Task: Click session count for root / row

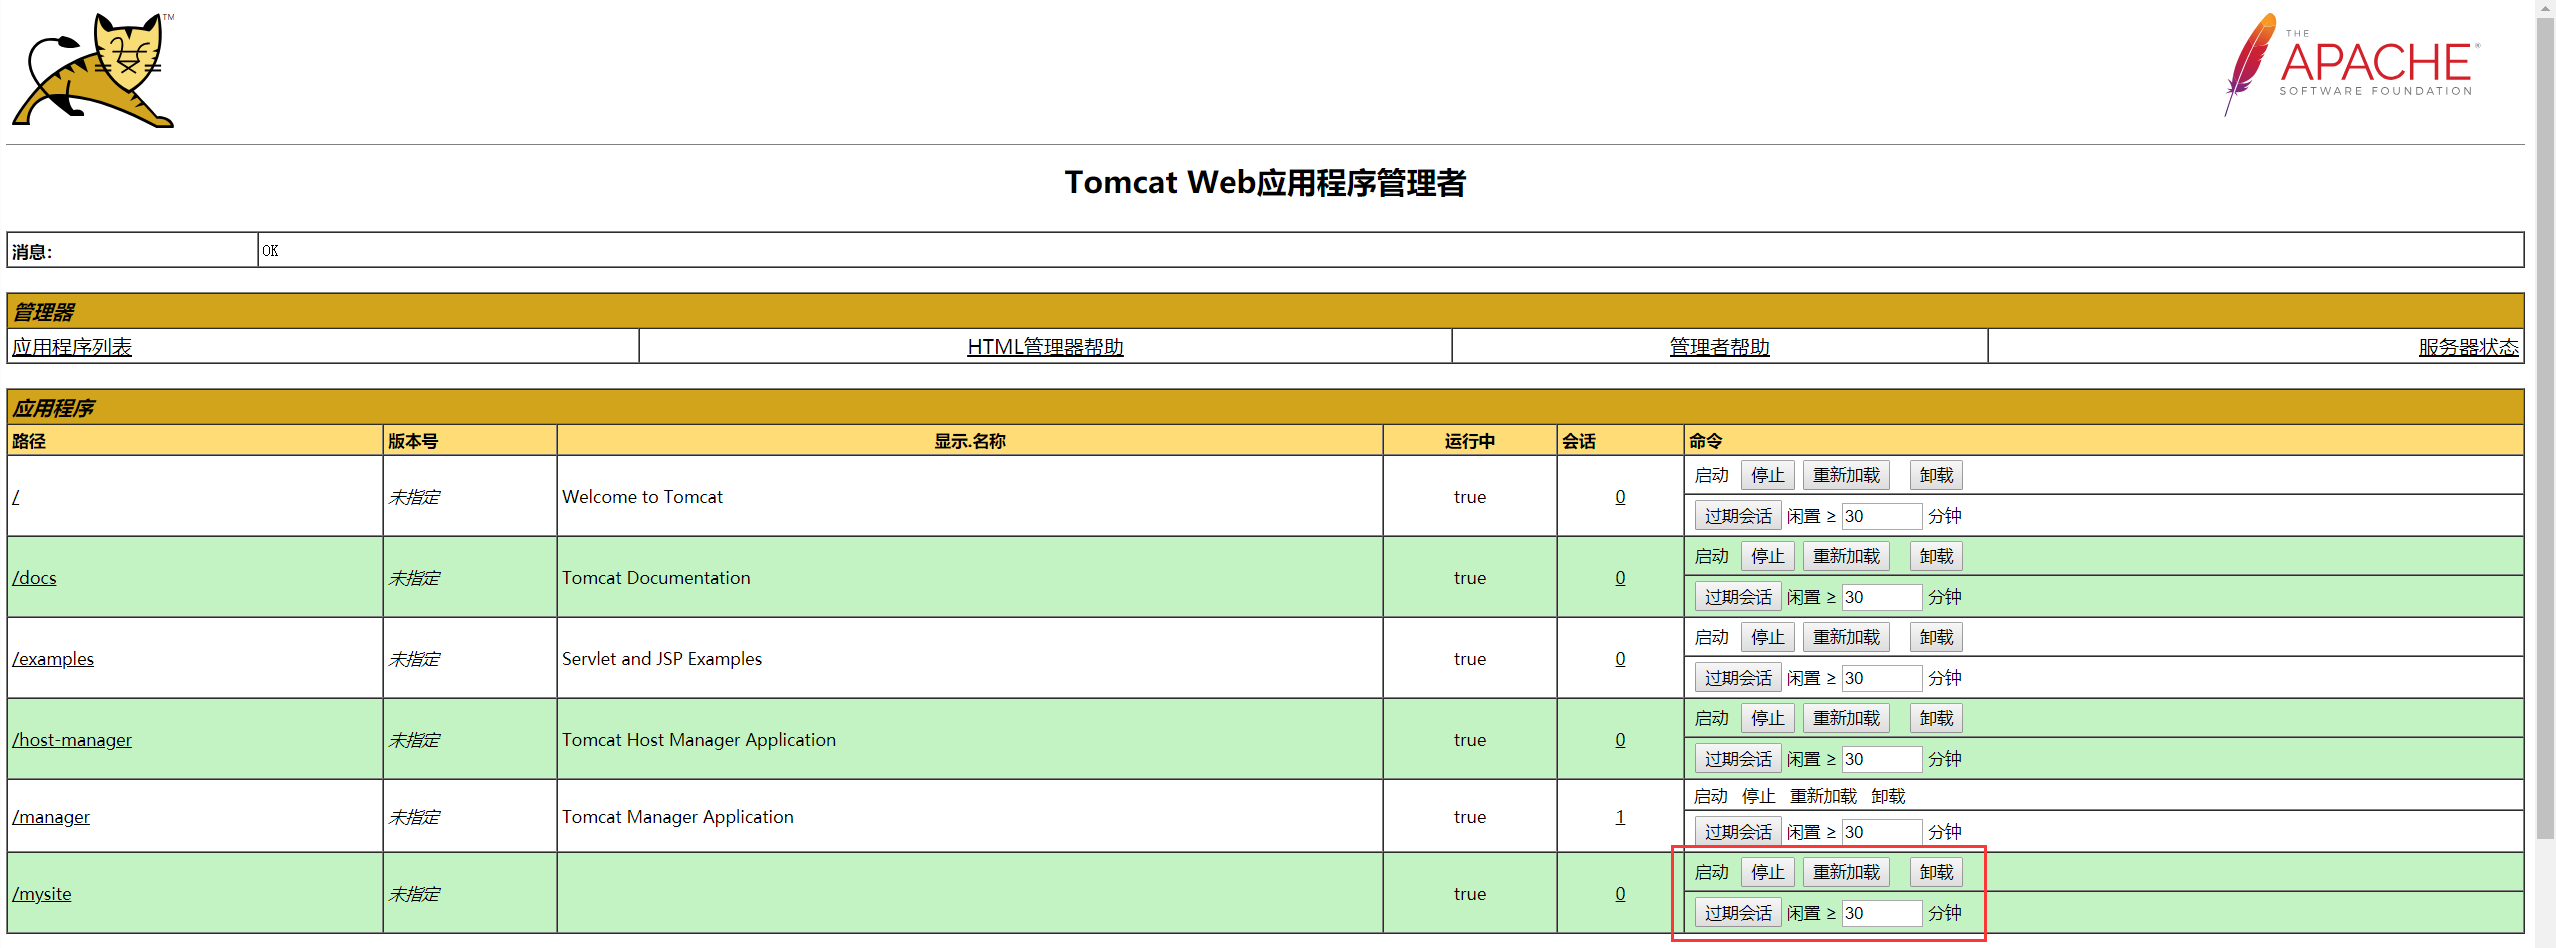Action: [x=1620, y=497]
